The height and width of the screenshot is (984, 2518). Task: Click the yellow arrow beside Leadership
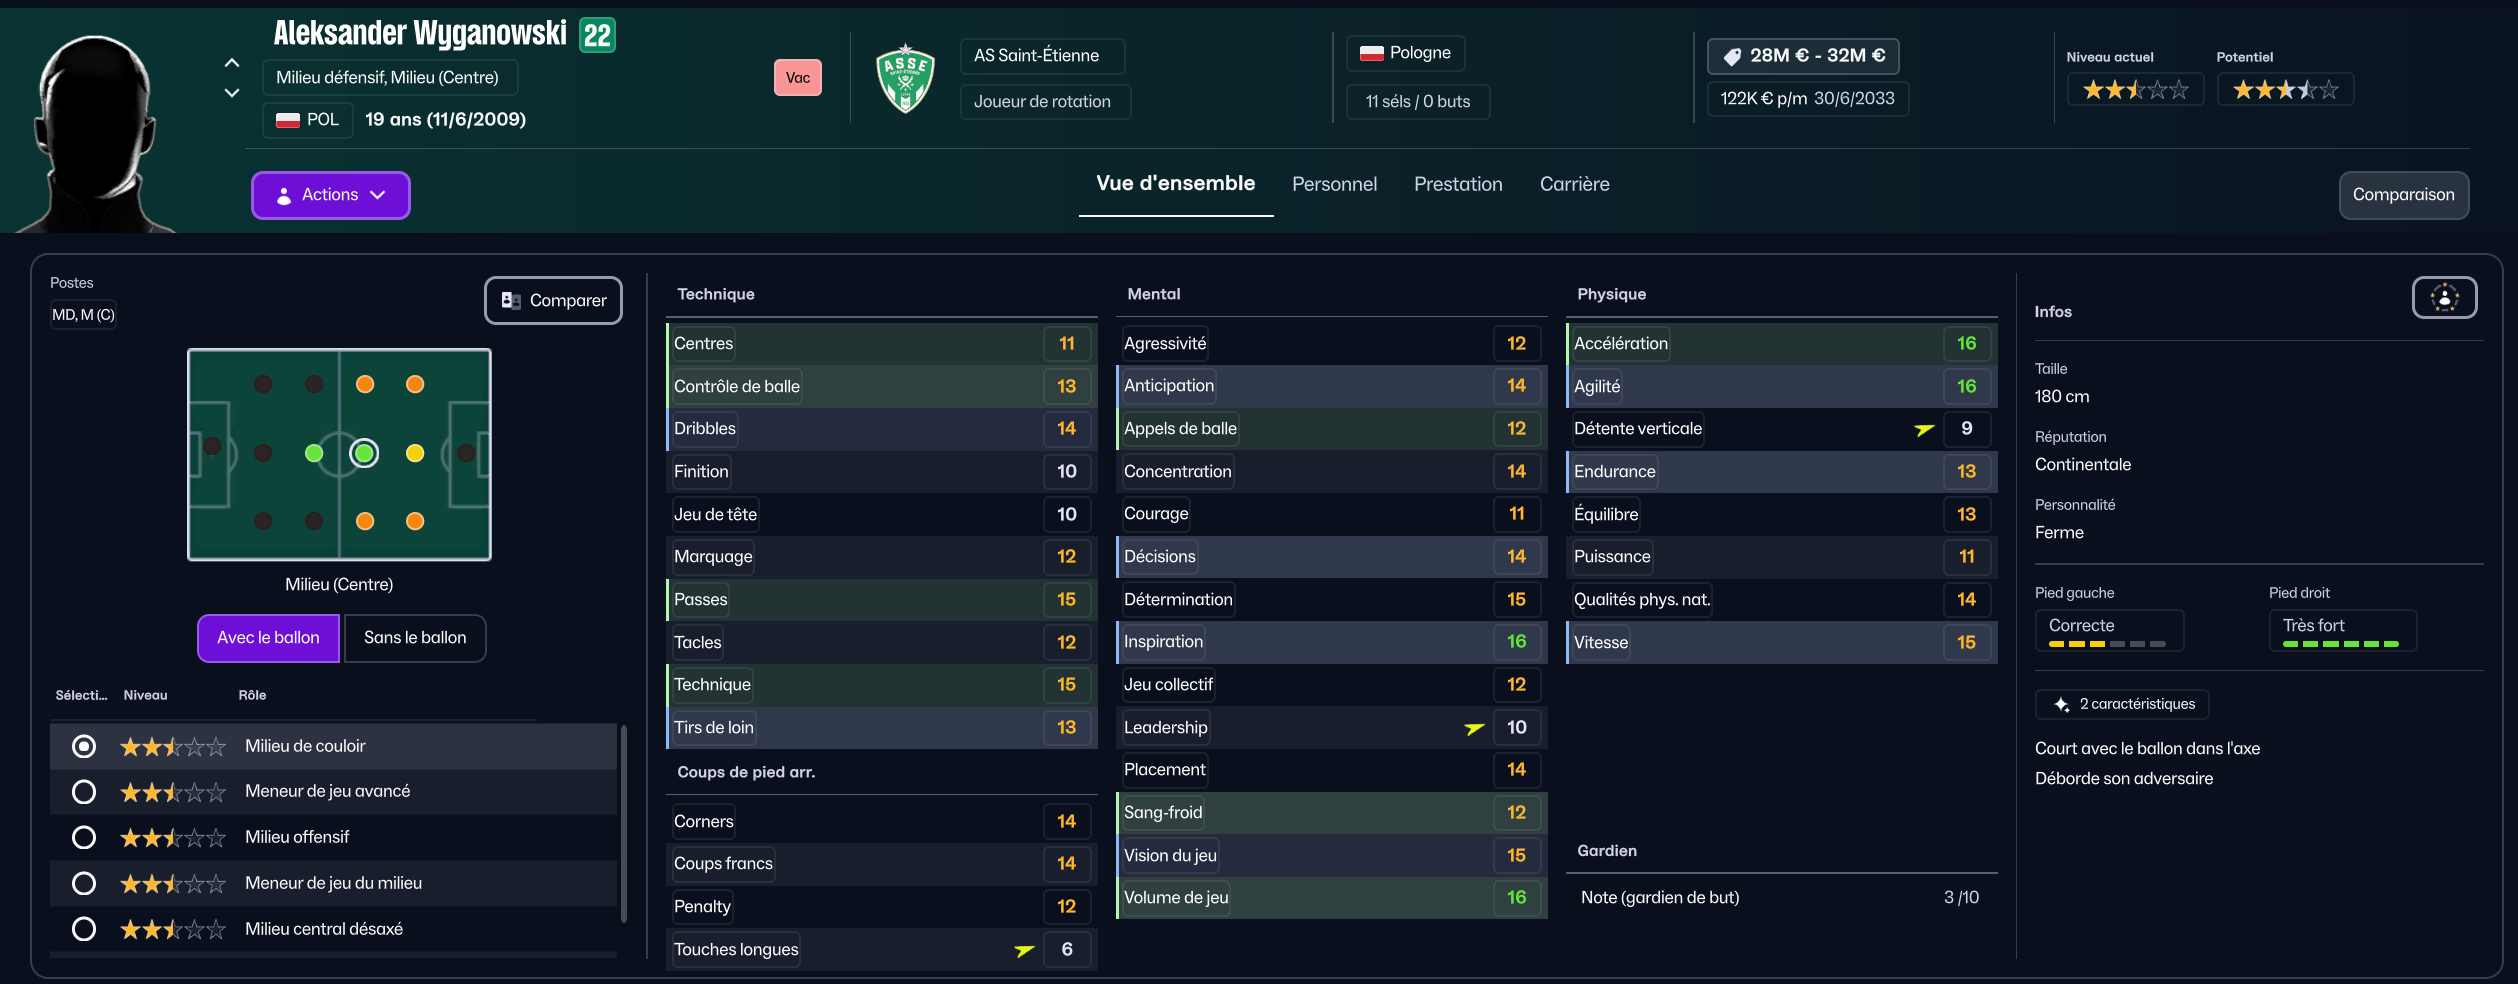(1474, 729)
